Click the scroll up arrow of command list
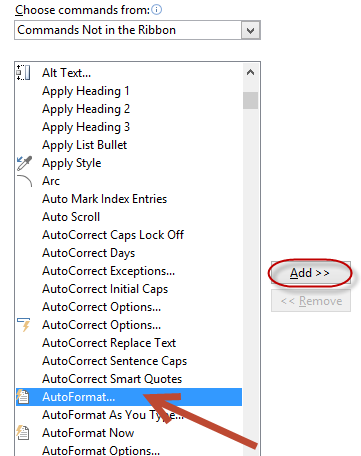 click(250, 72)
